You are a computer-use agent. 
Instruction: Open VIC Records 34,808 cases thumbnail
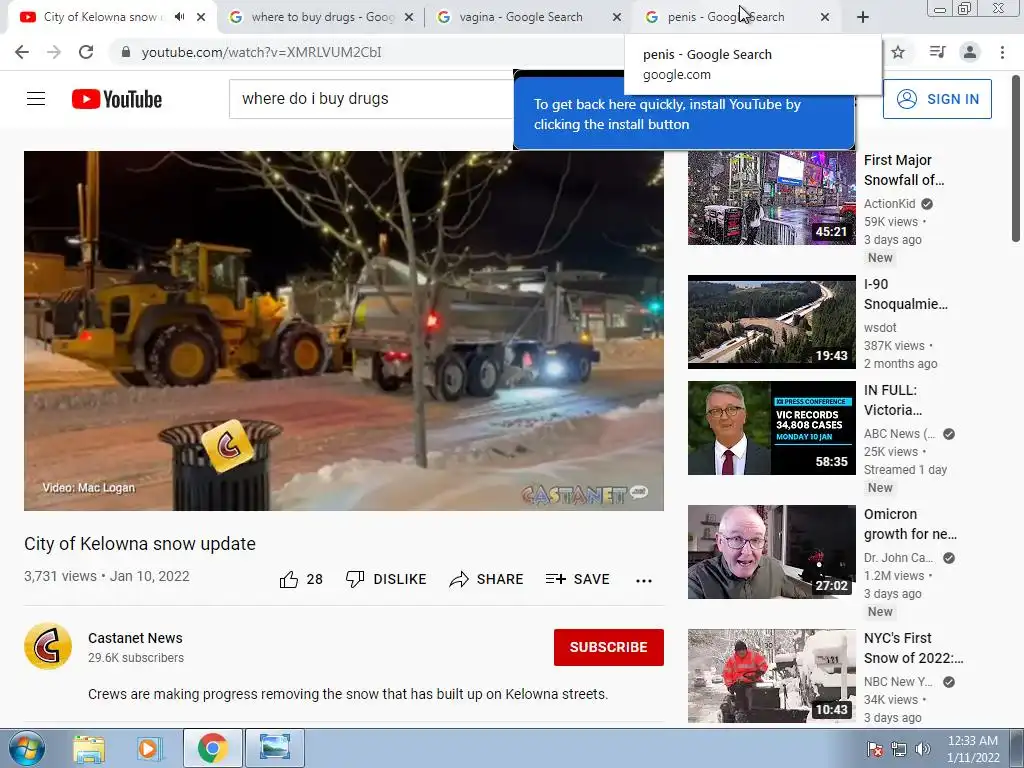771,428
